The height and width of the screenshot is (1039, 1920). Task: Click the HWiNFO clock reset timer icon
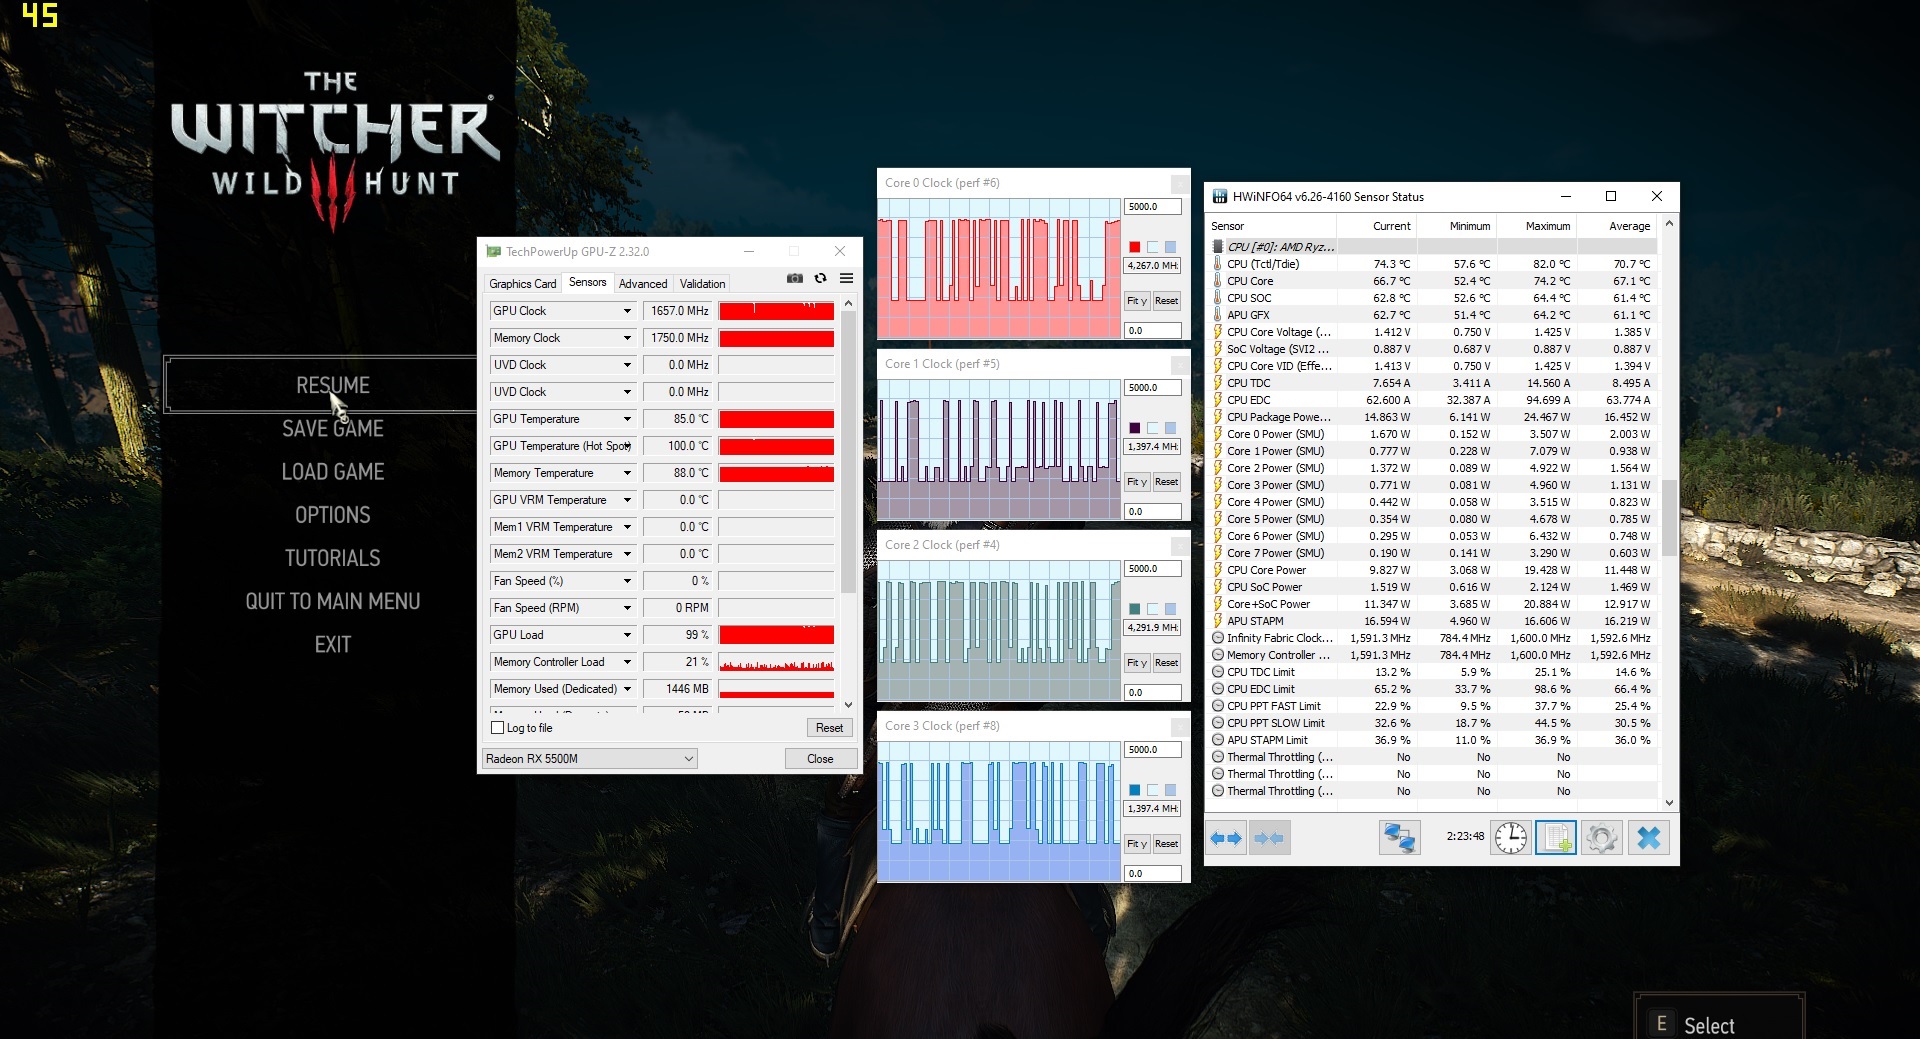[1510, 838]
